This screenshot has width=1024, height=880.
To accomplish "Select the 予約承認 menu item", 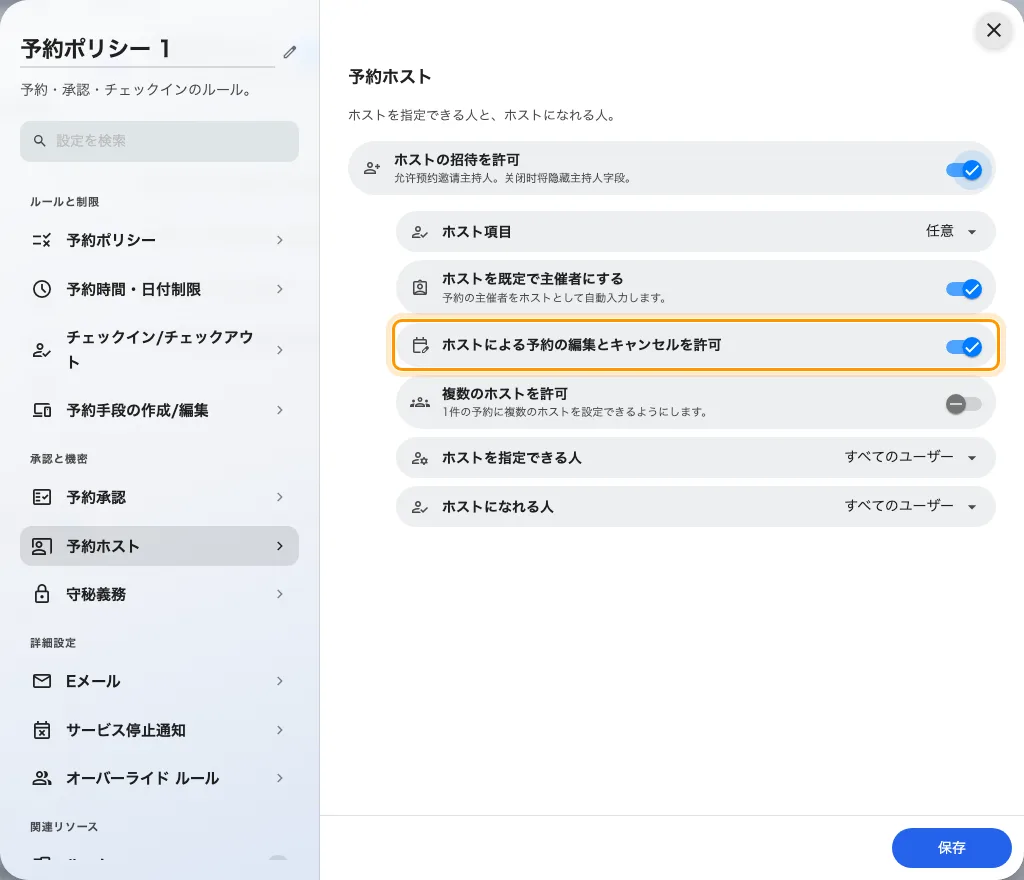I will pos(159,497).
